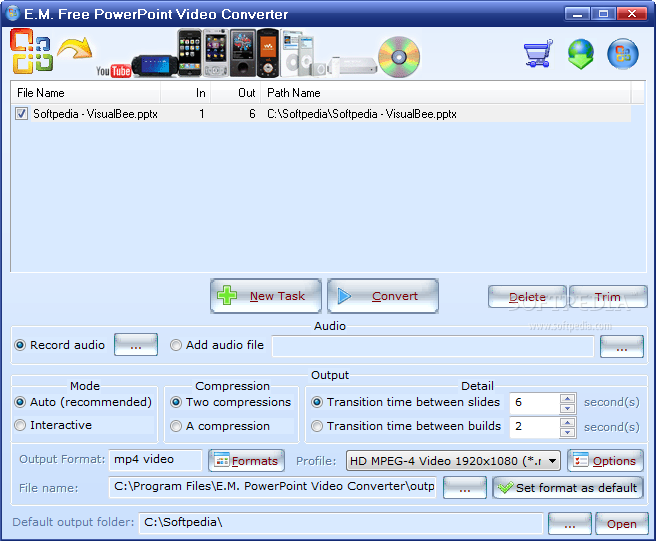Browse for the default output folder

coord(570,524)
